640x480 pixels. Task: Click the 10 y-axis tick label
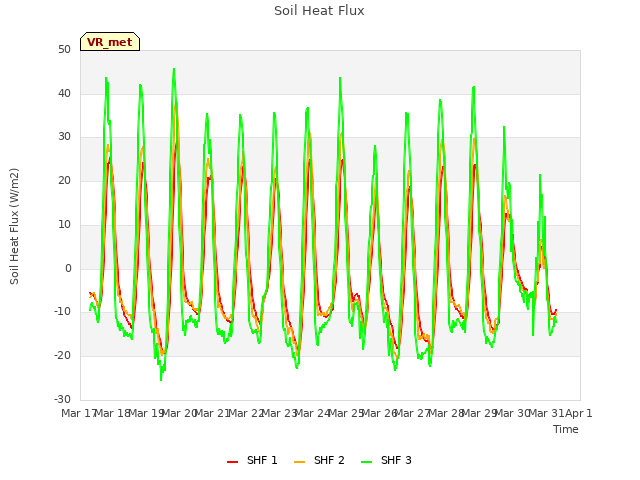pos(64,224)
